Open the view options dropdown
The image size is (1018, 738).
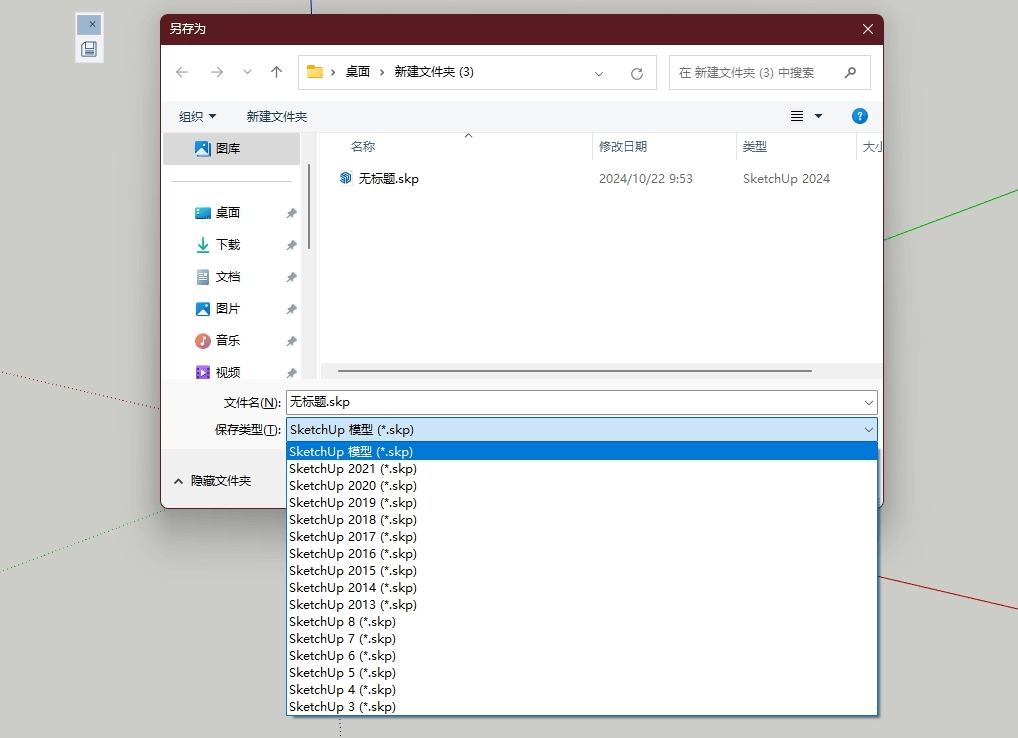(x=818, y=116)
